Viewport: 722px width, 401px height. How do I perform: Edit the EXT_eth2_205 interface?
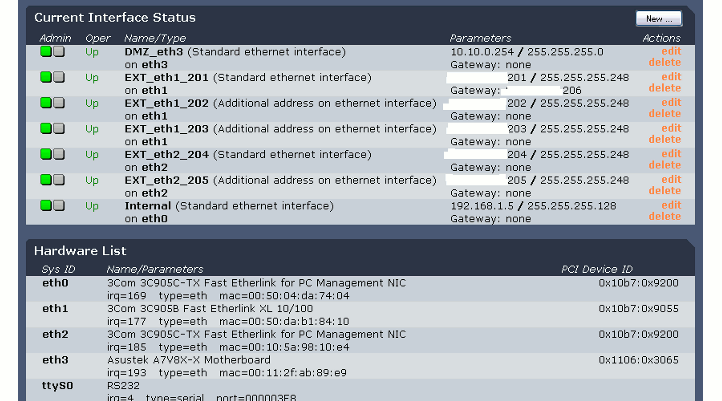(x=670, y=181)
